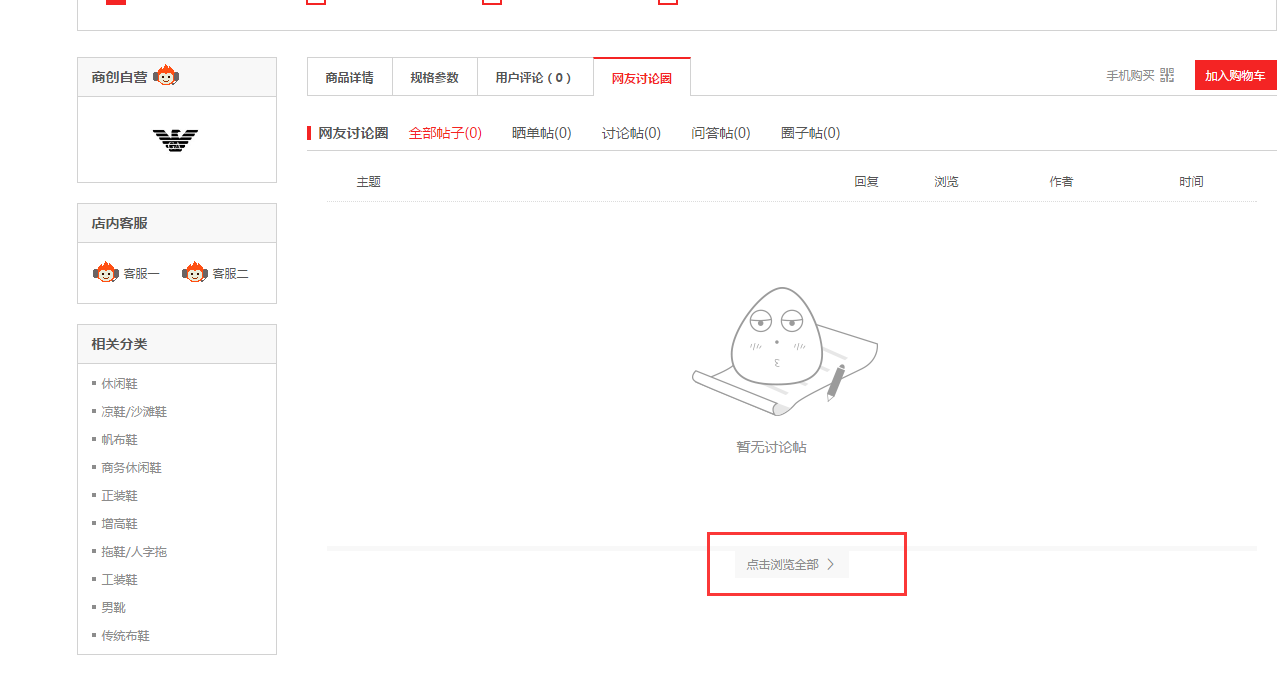This screenshot has width=1280, height=675.
Task: Click the 点击浏览全部 button
Action: pos(792,565)
